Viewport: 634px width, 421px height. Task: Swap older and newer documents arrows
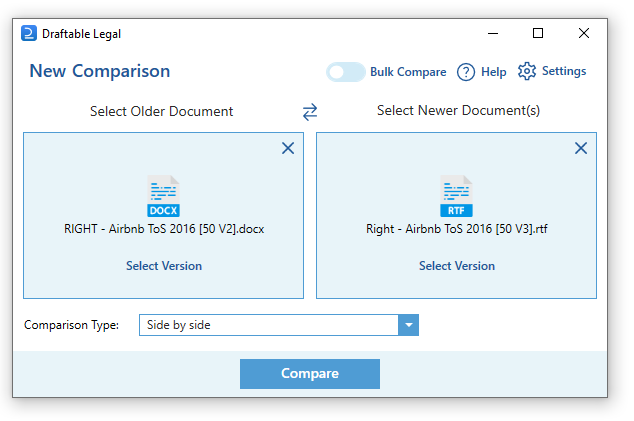pos(310,112)
